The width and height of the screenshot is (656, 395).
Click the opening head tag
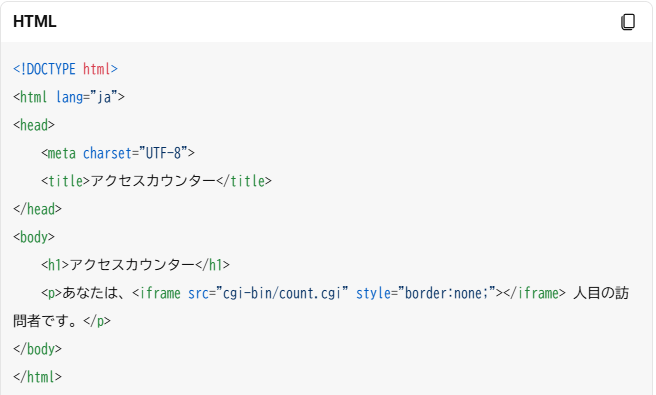click(34, 125)
